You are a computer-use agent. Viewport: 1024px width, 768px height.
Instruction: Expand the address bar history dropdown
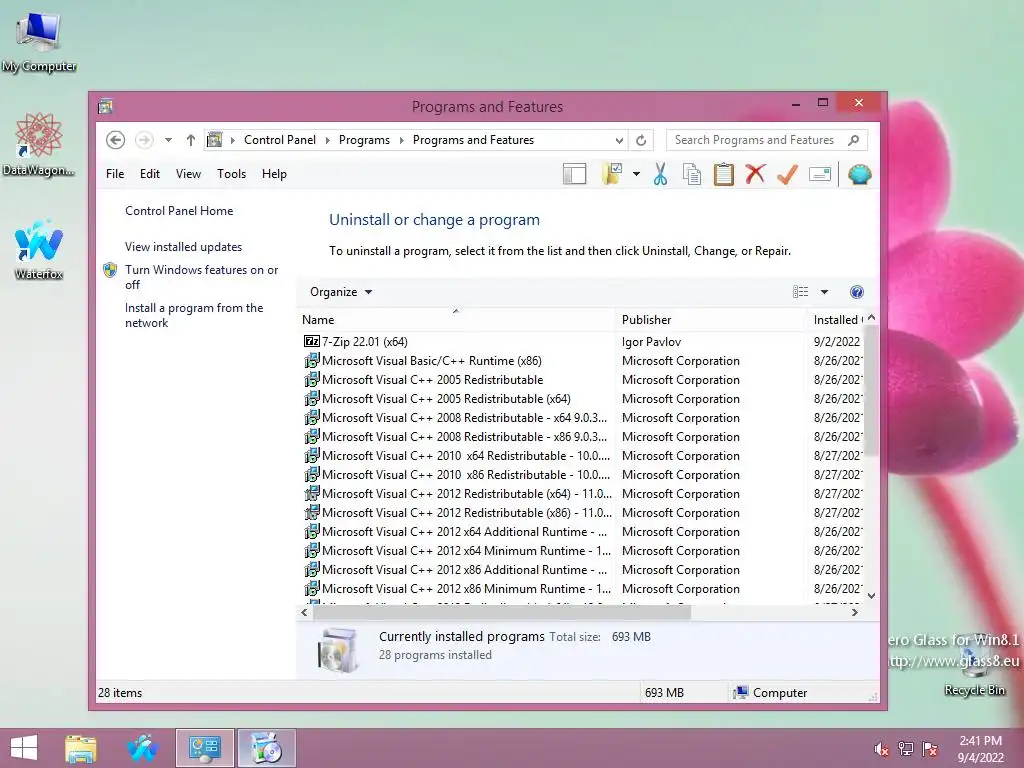tap(619, 140)
